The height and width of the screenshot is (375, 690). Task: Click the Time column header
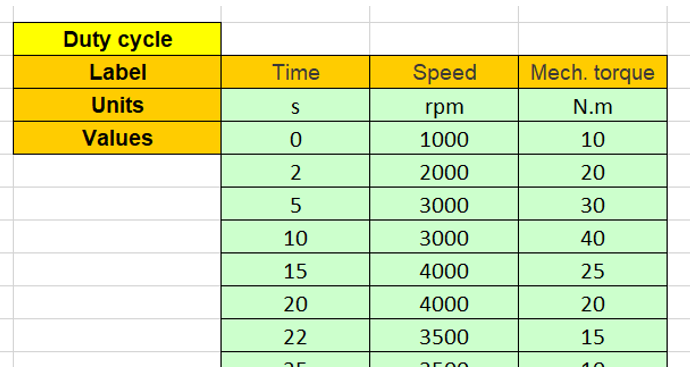click(295, 72)
